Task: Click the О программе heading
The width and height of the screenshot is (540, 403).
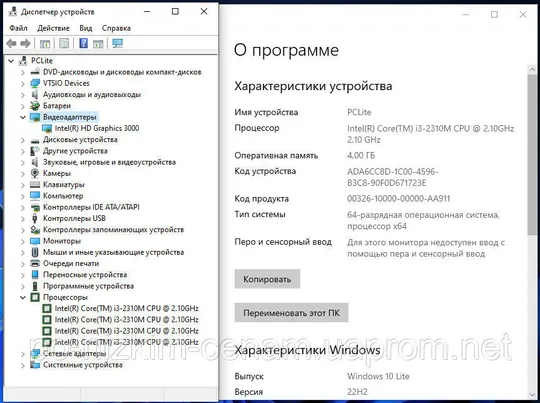Action: pos(286,50)
